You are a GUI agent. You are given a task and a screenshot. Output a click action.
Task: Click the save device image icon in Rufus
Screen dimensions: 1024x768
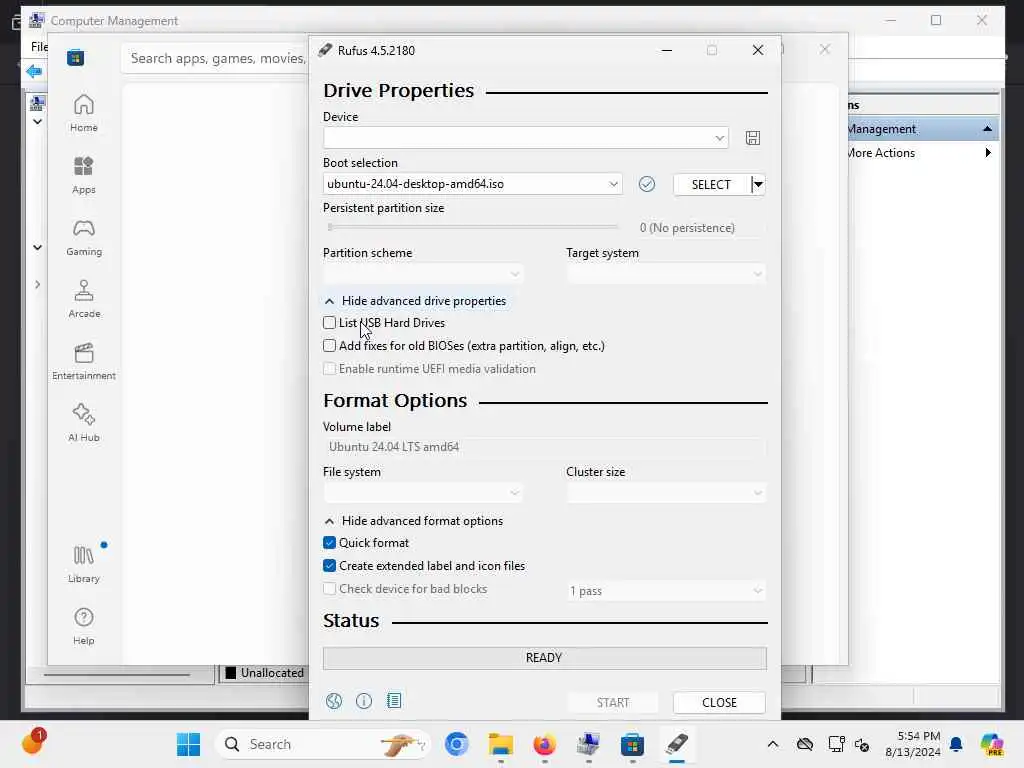tap(752, 138)
